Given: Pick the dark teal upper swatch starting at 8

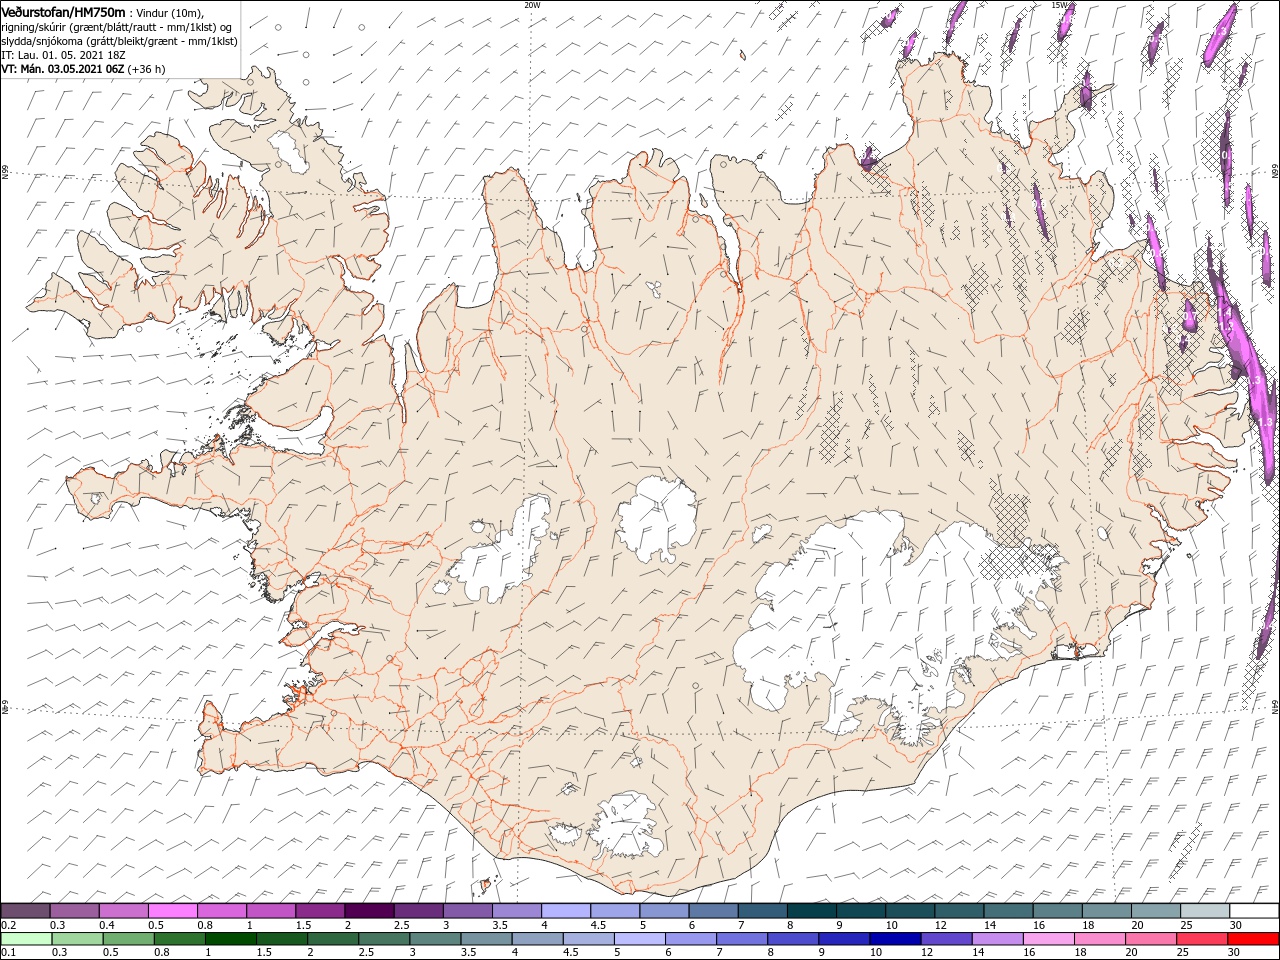Looking at the screenshot, I should click(812, 911).
